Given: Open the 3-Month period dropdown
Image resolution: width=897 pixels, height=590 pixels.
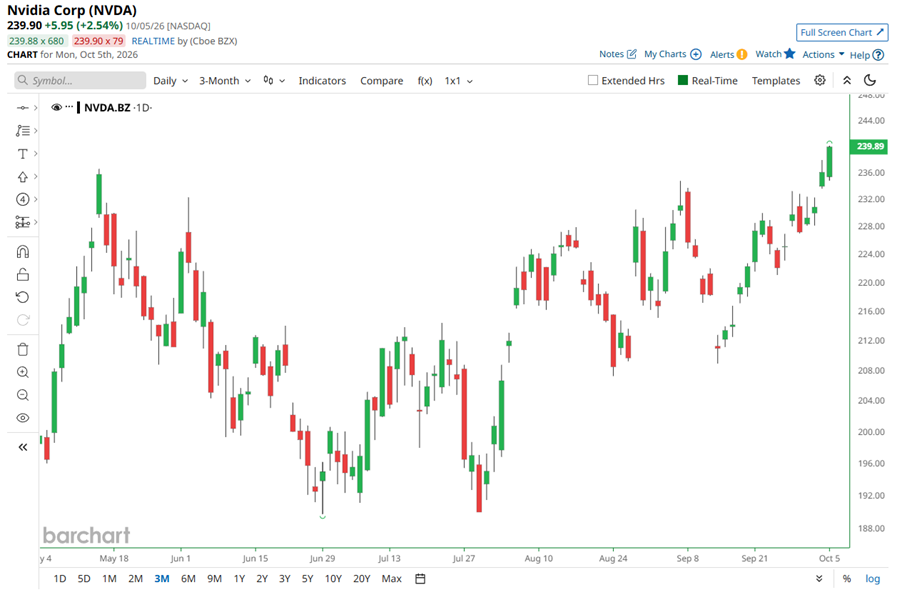Looking at the screenshot, I should pyautogui.click(x=225, y=81).
